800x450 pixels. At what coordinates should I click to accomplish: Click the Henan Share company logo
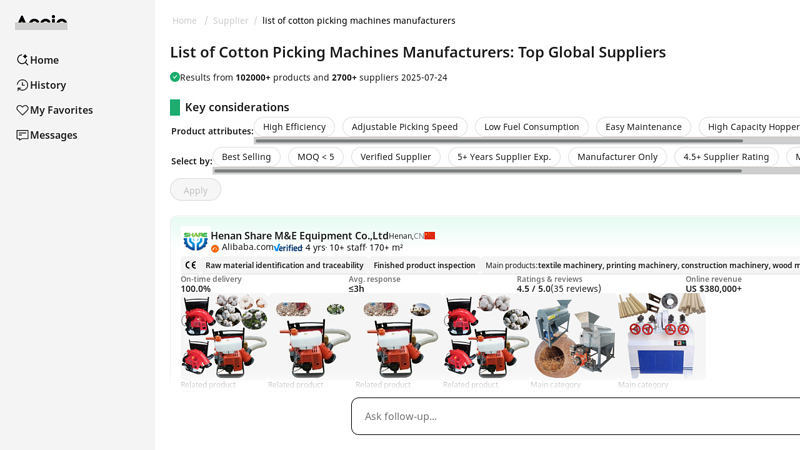coord(195,240)
